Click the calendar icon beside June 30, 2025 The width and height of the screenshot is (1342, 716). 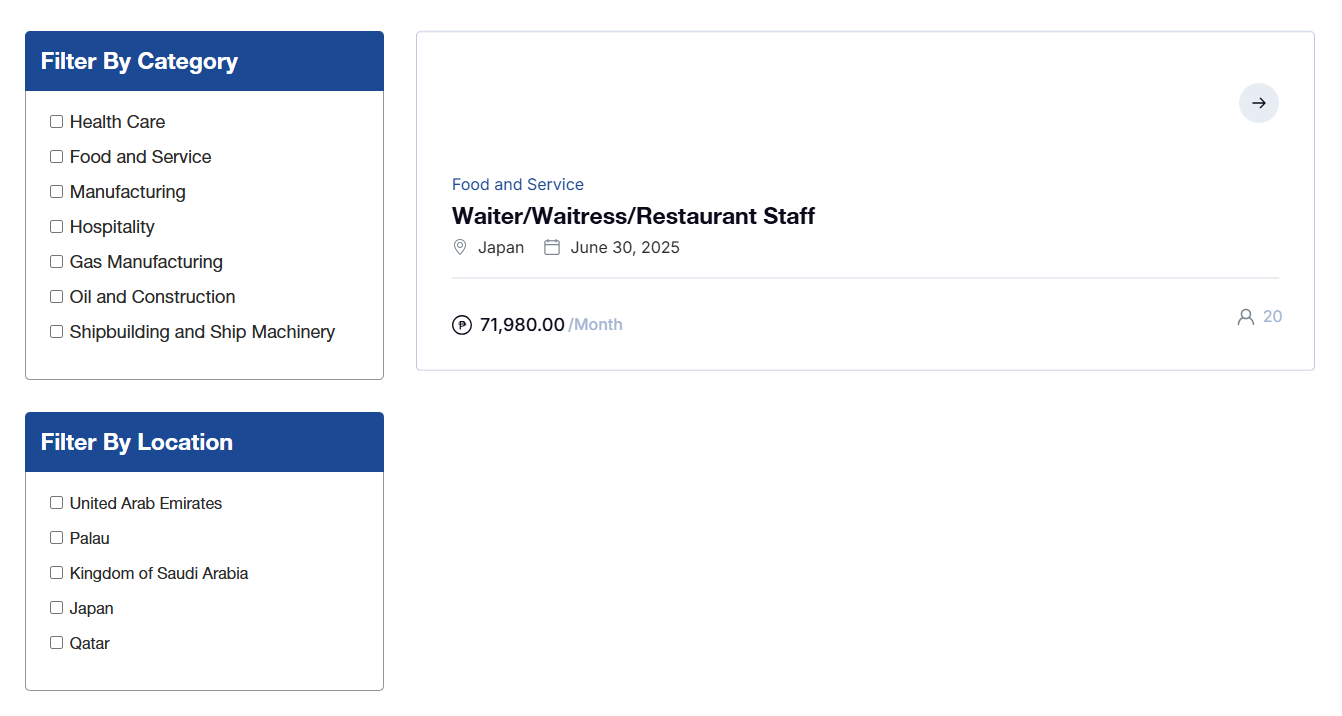tap(552, 247)
